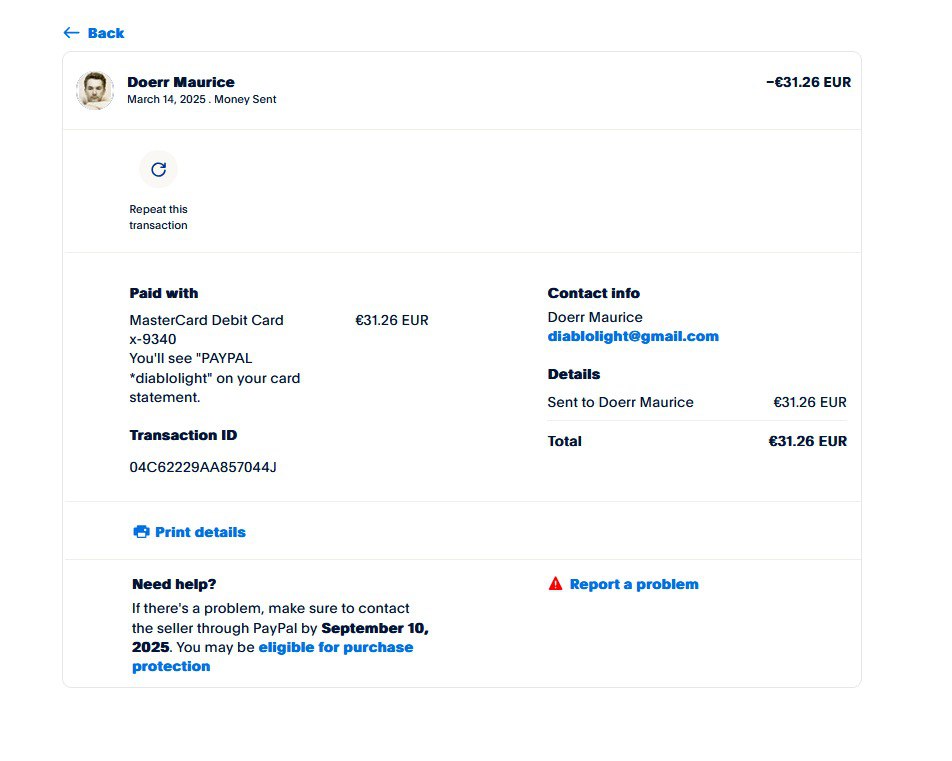Click the bold Doerr Maurice header name

point(181,82)
